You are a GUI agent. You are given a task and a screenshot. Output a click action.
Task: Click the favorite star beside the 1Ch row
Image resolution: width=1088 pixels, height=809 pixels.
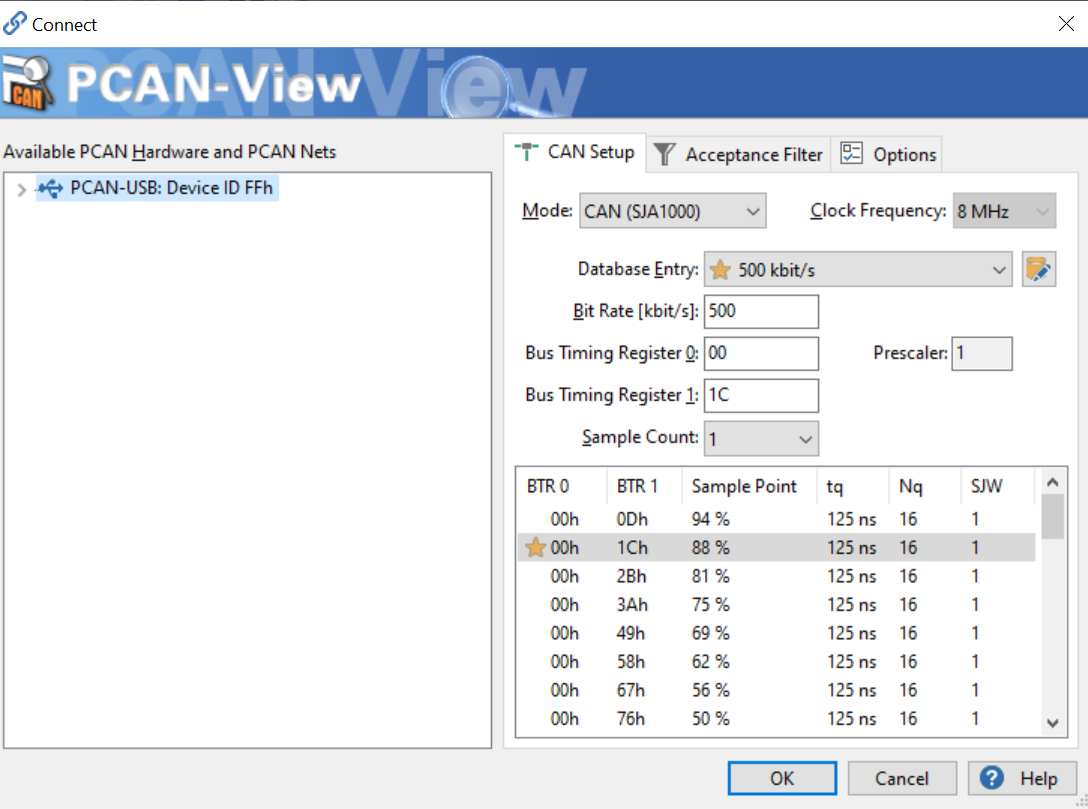538,547
